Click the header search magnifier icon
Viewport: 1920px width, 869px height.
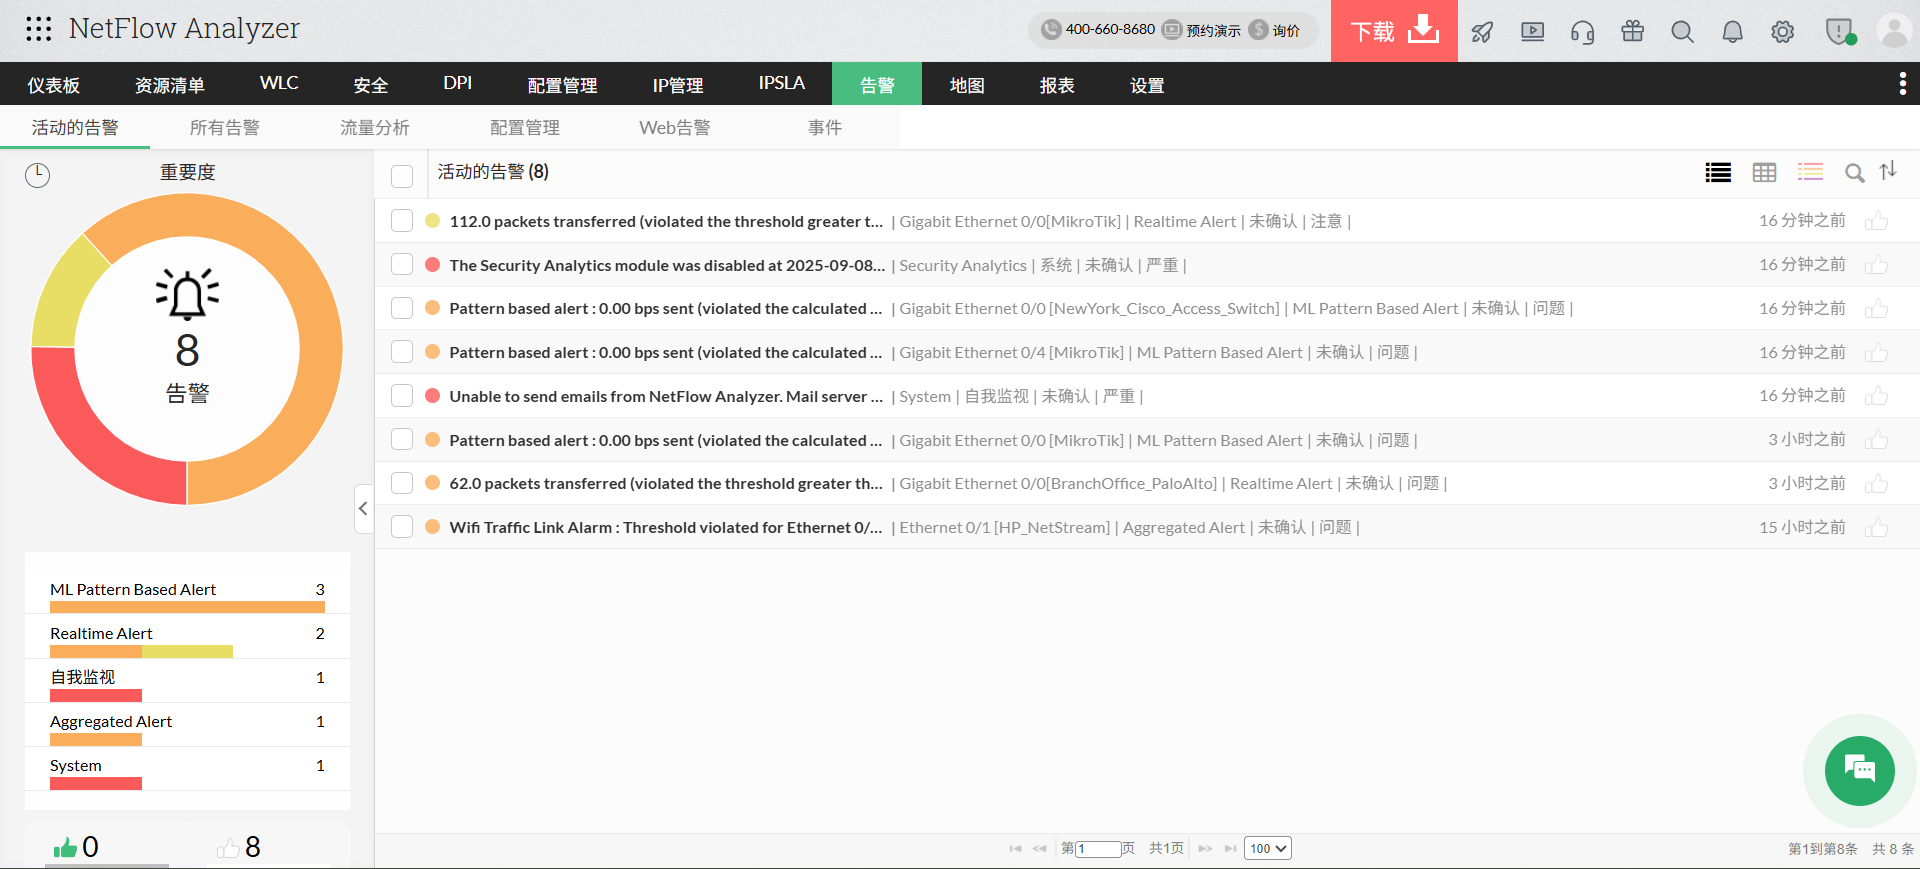tap(1682, 32)
